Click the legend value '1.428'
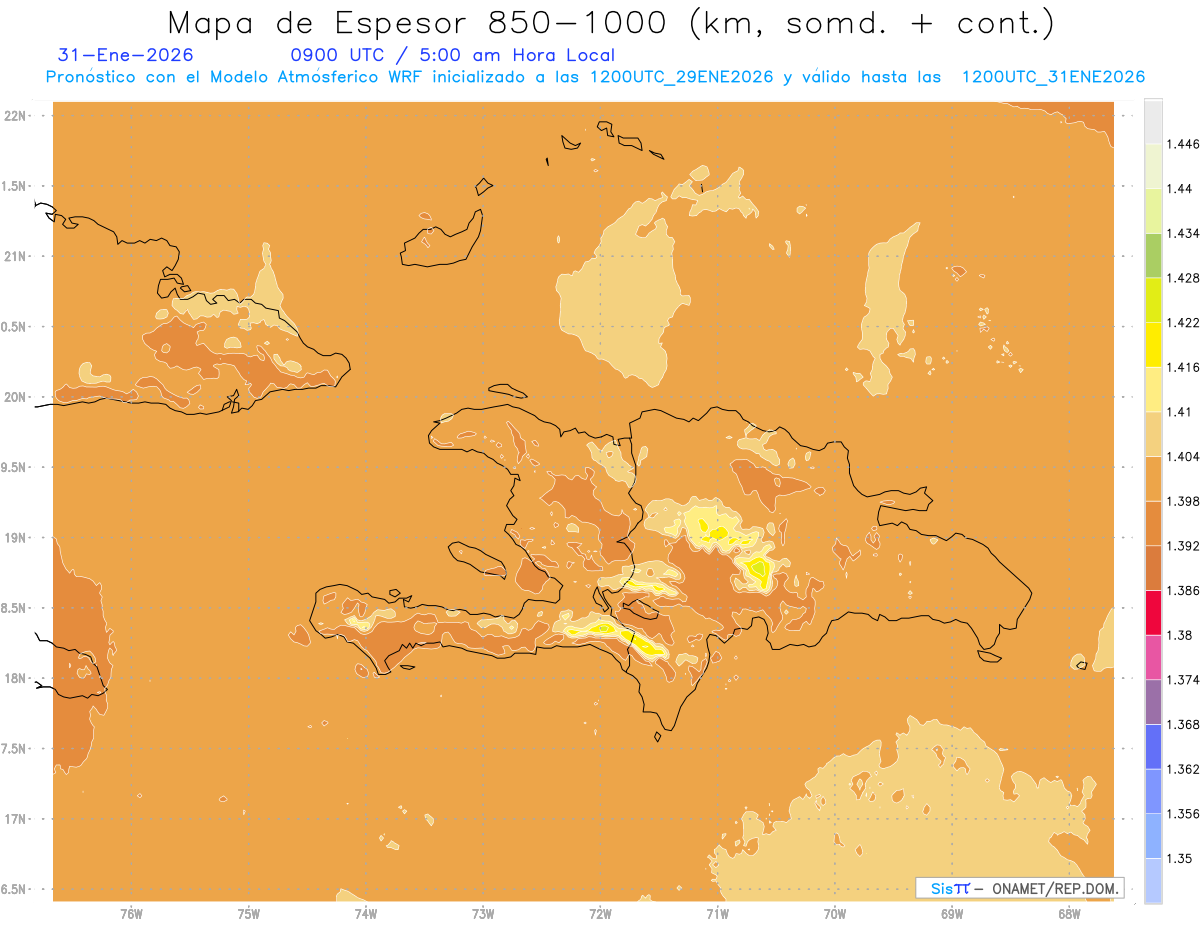The height and width of the screenshot is (927, 1200). (x=1184, y=278)
